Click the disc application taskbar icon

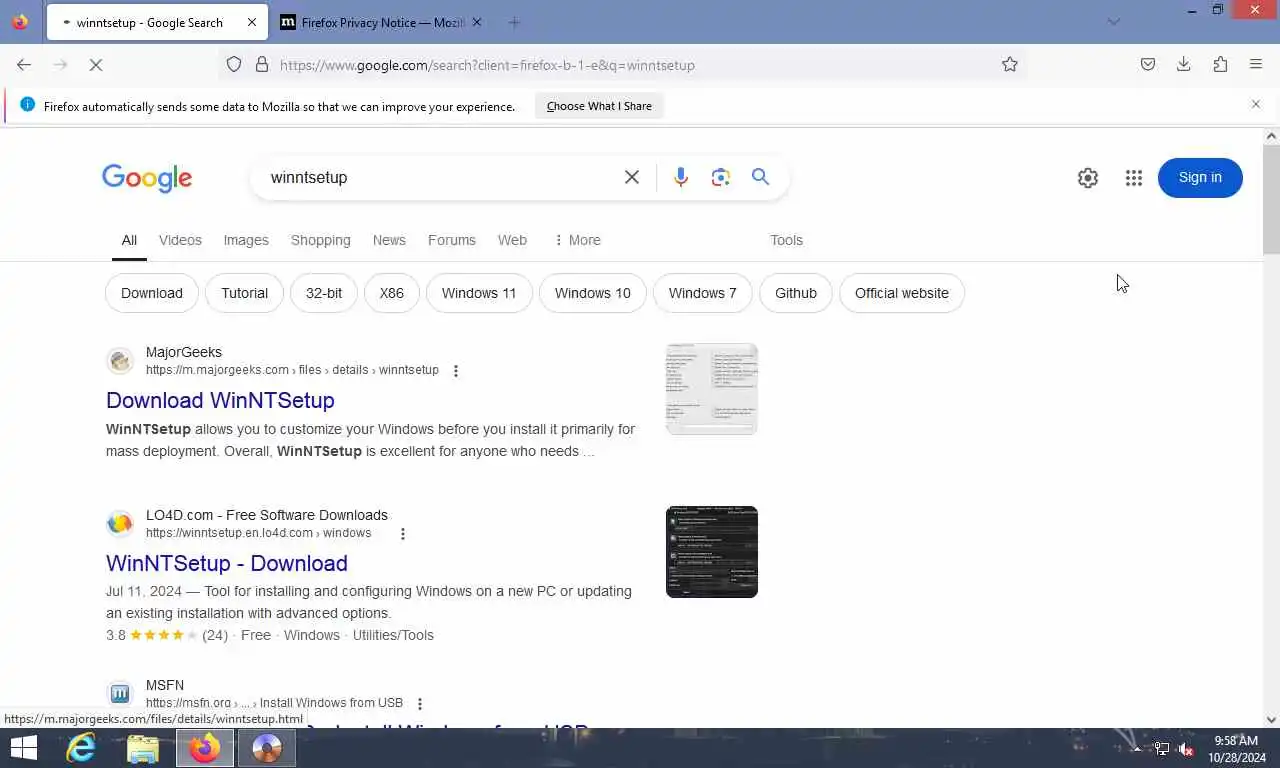pos(267,748)
